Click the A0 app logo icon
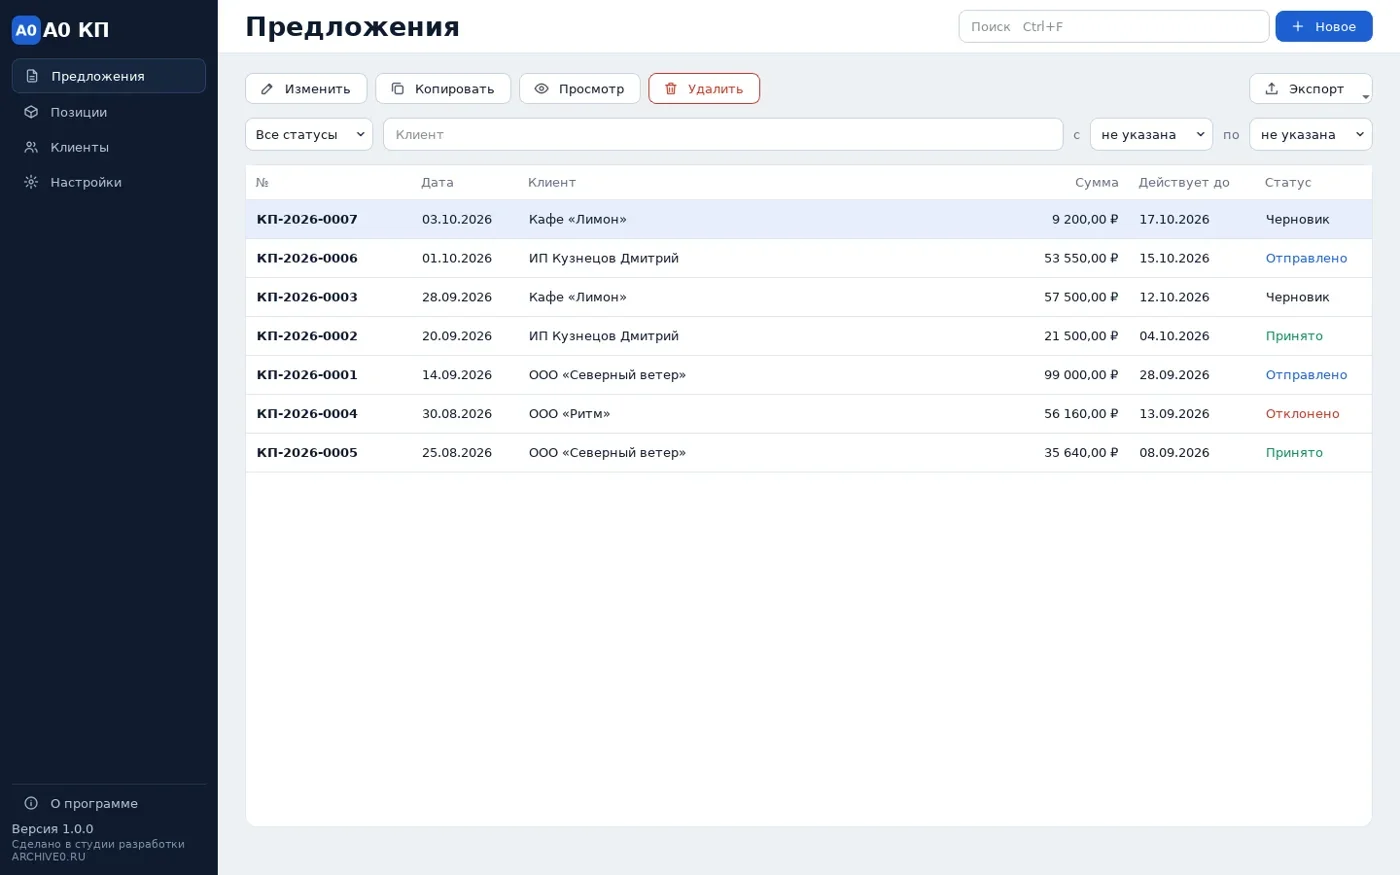Image resolution: width=1400 pixels, height=875 pixels. coord(26,30)
